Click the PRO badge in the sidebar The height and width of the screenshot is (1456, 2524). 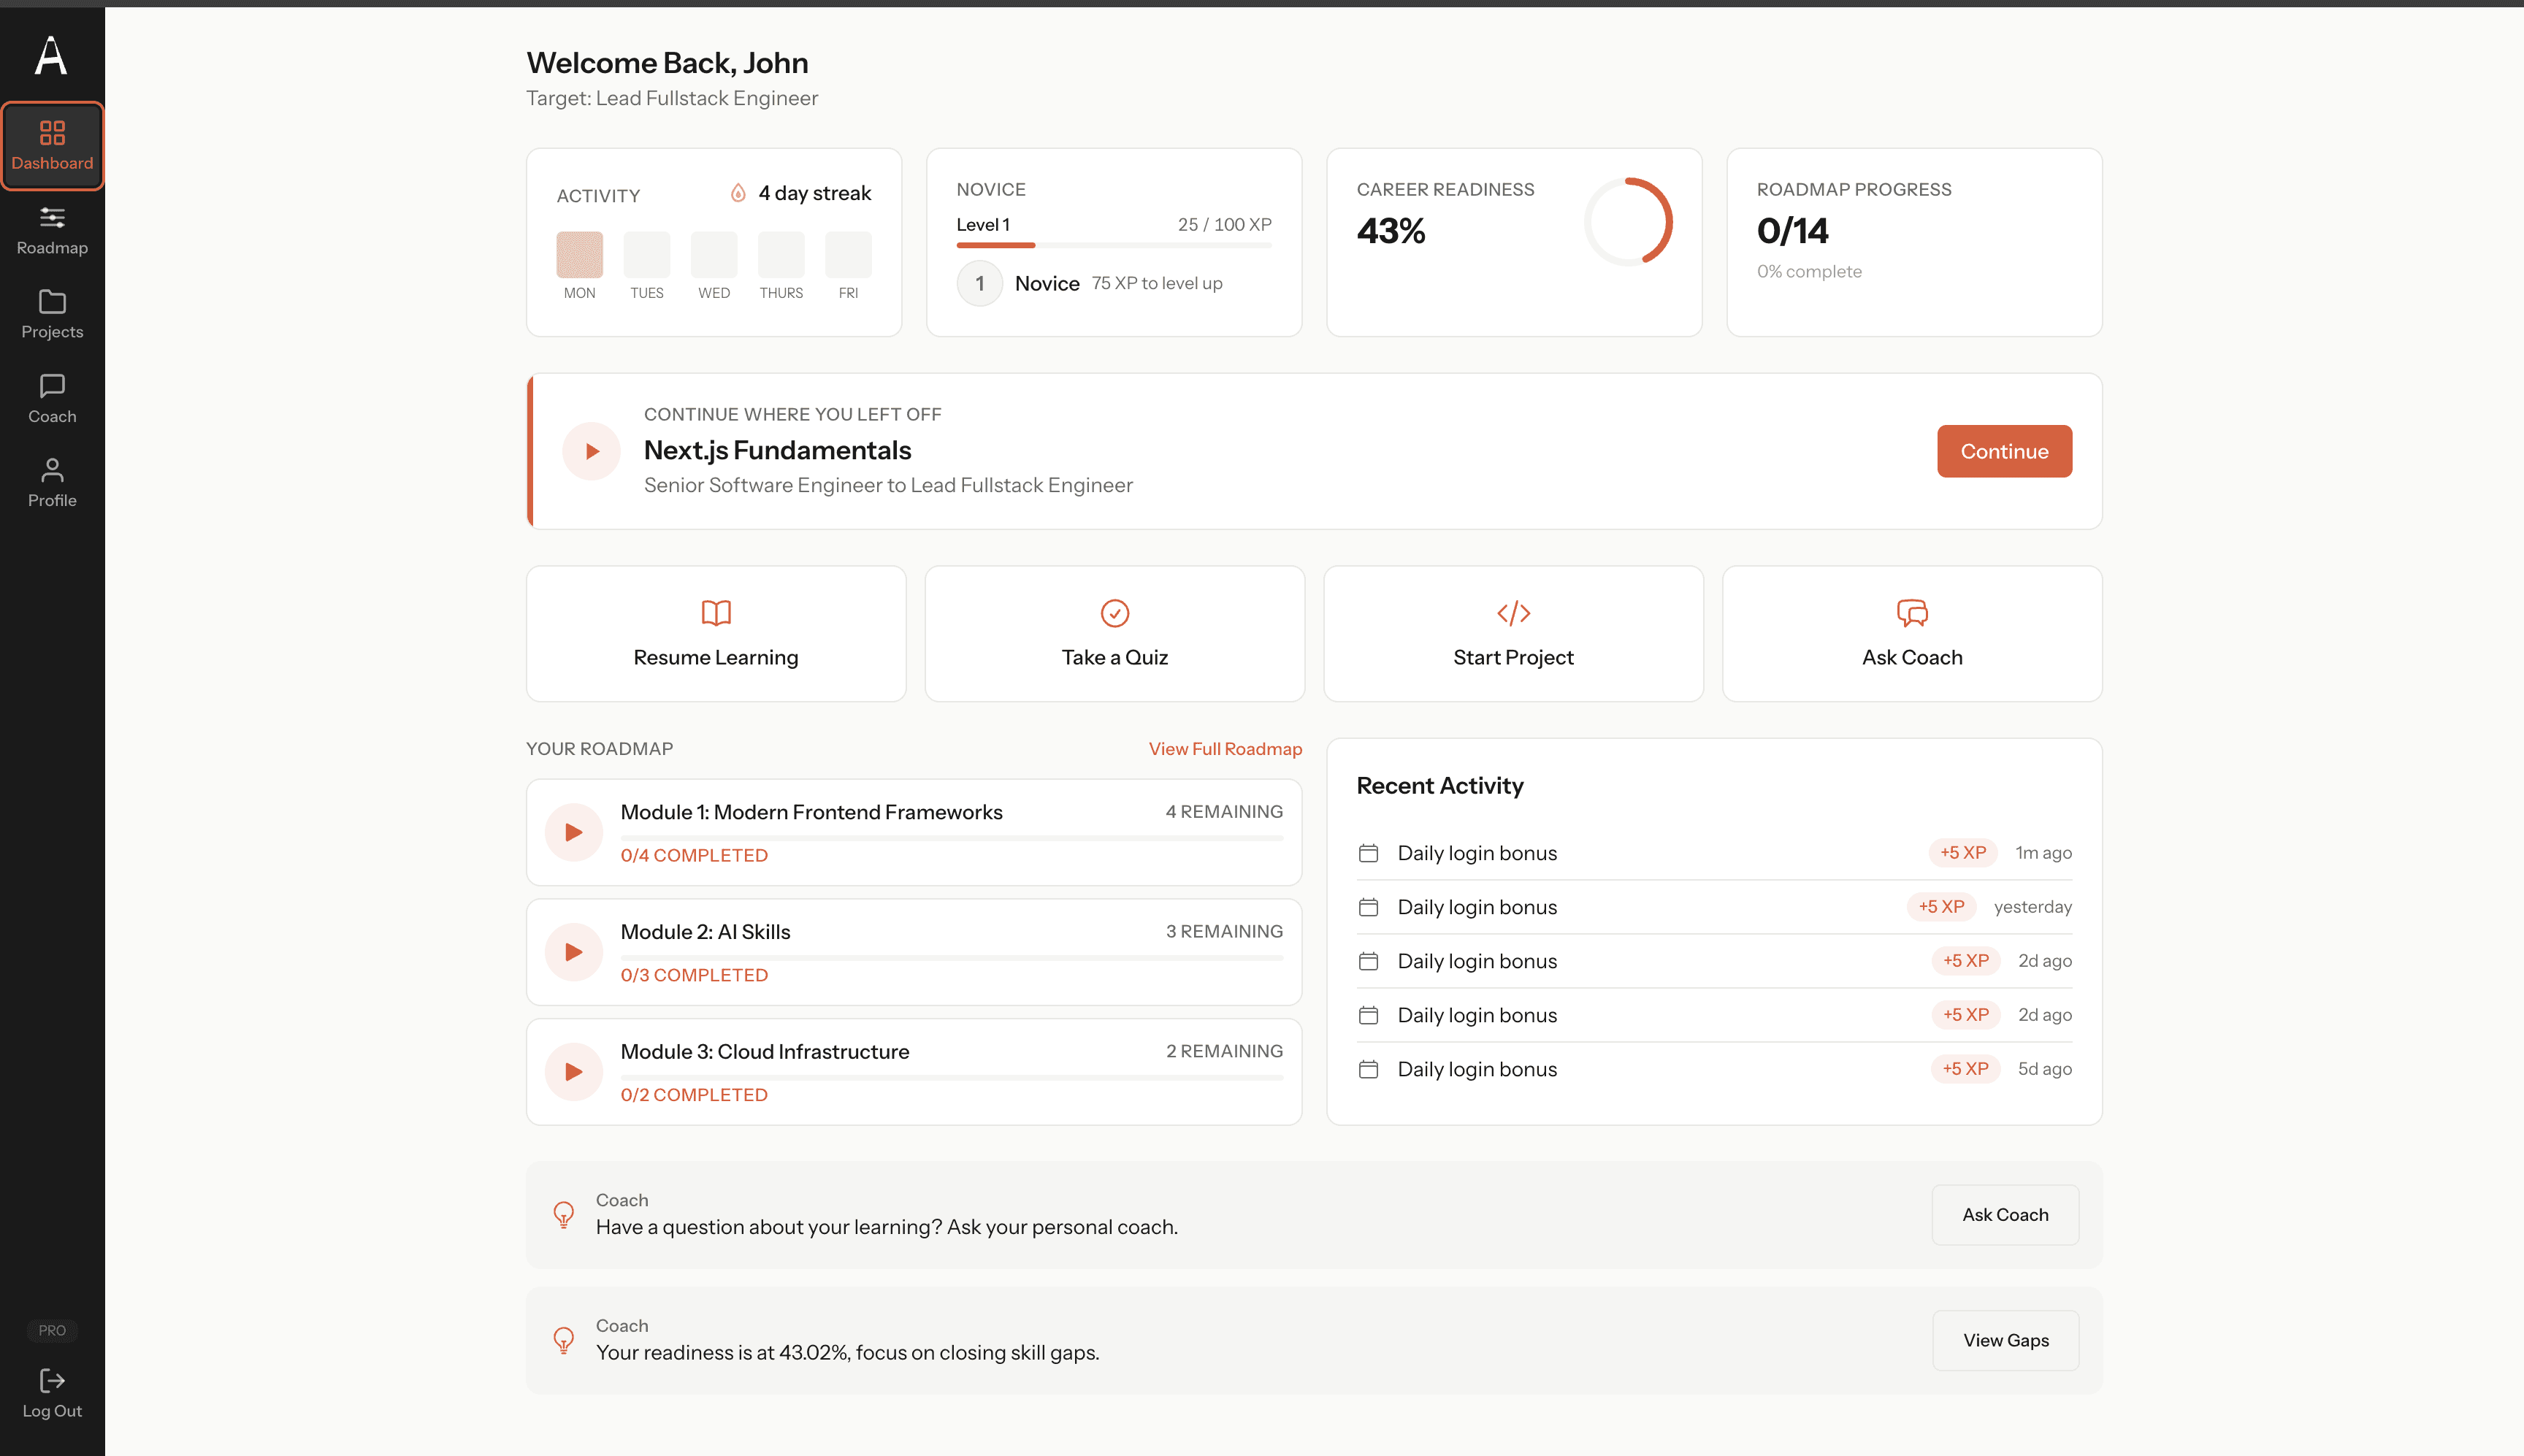52,1330
